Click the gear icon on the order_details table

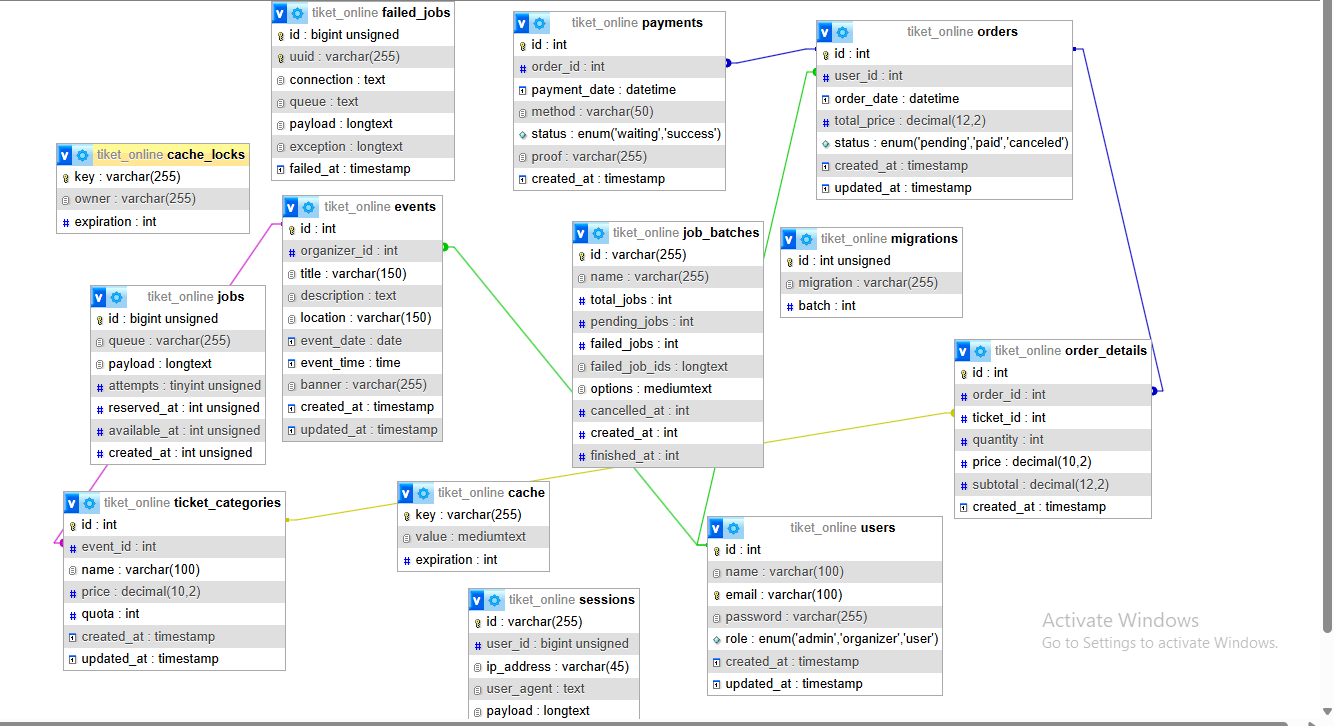point(980,351)
